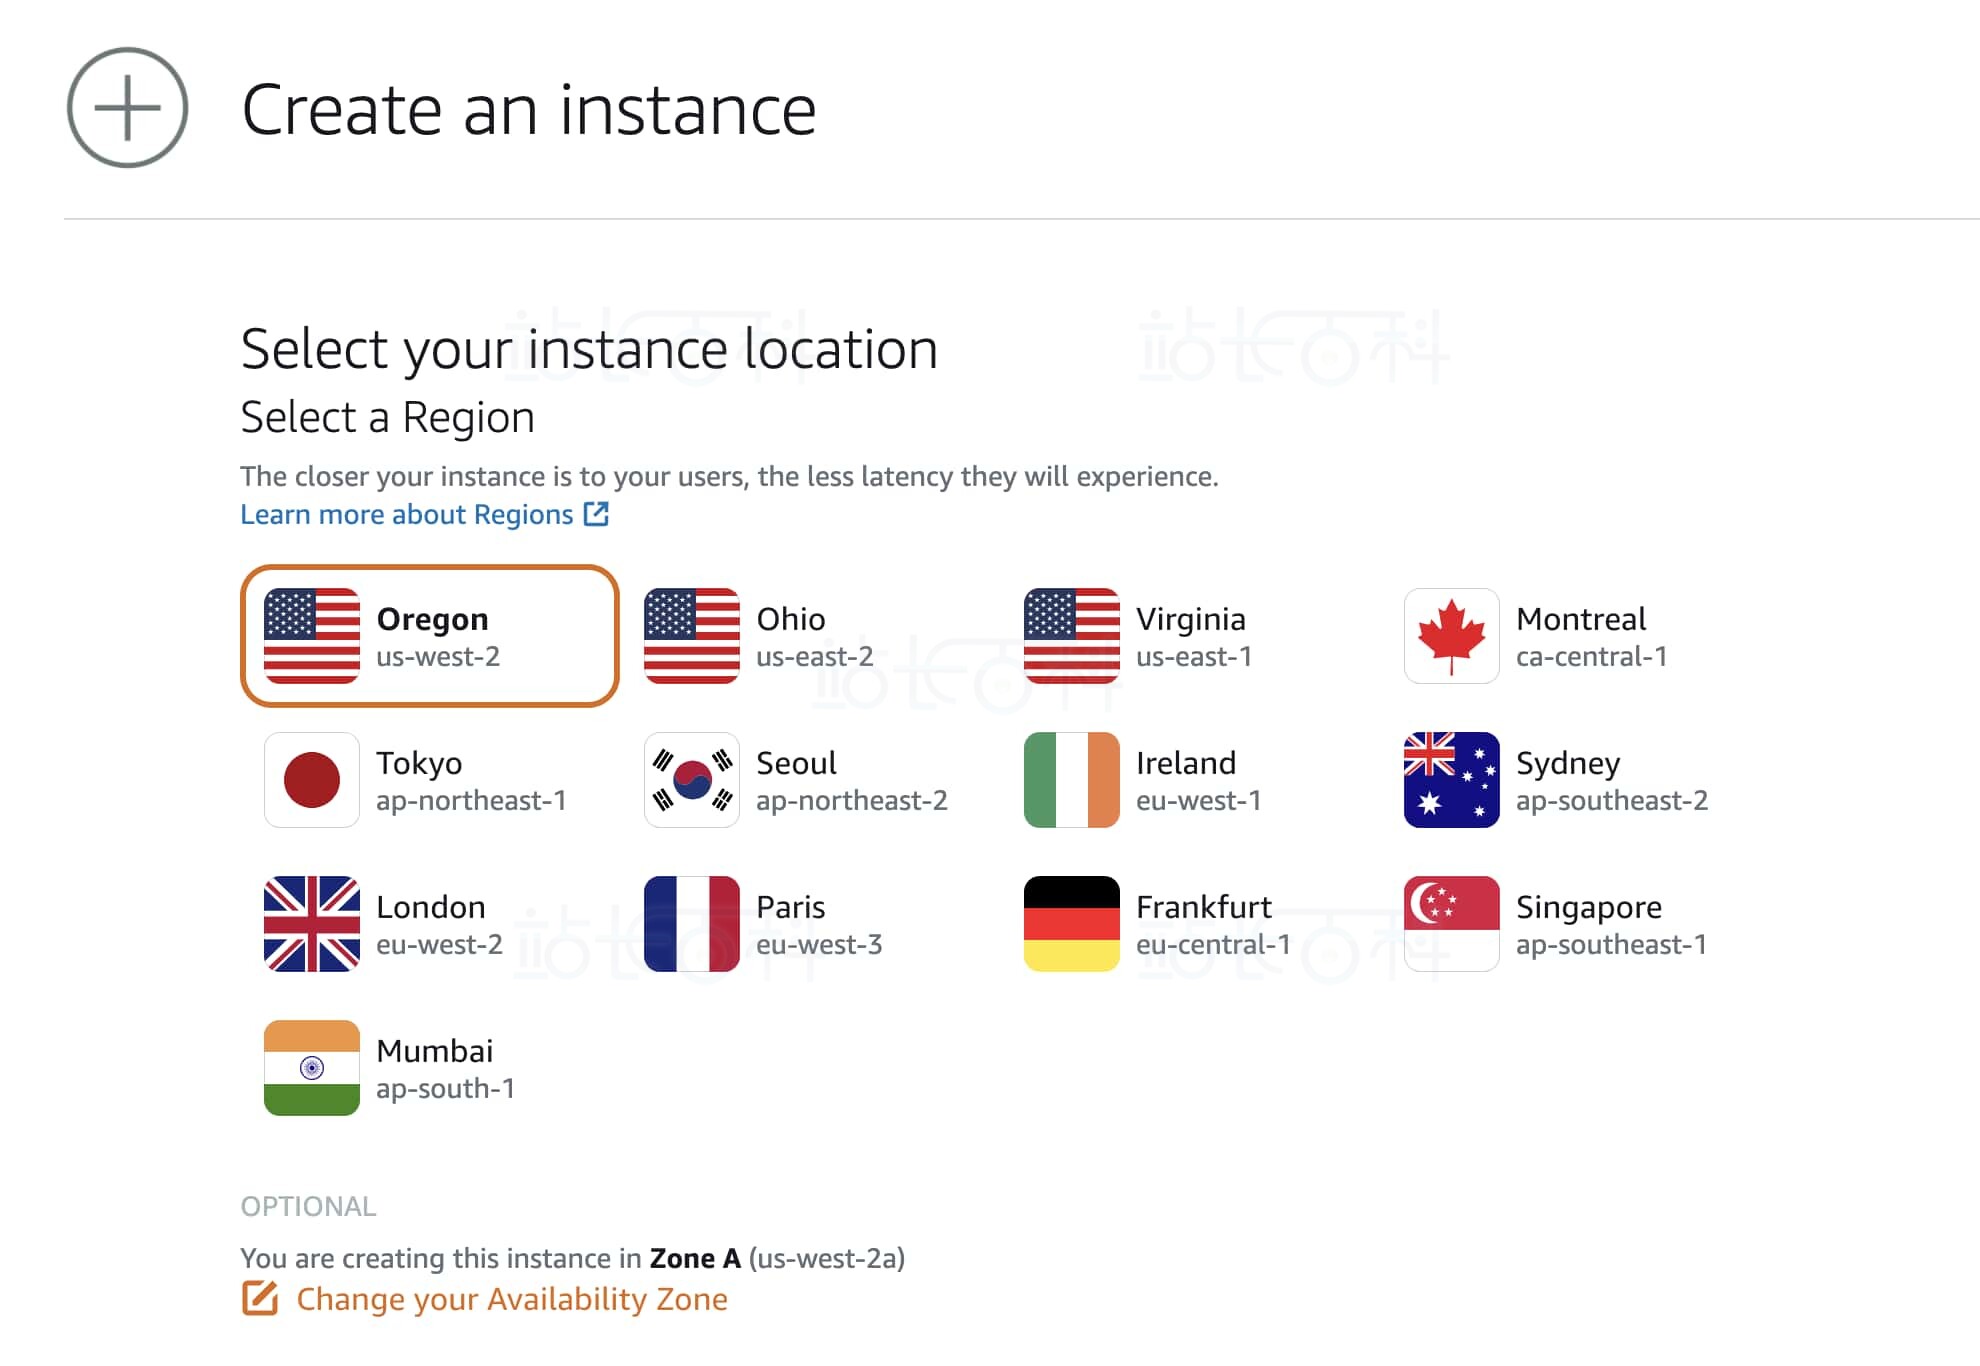
Task: Pick the London Union Jack flag
Action: [x=311, y=924]
